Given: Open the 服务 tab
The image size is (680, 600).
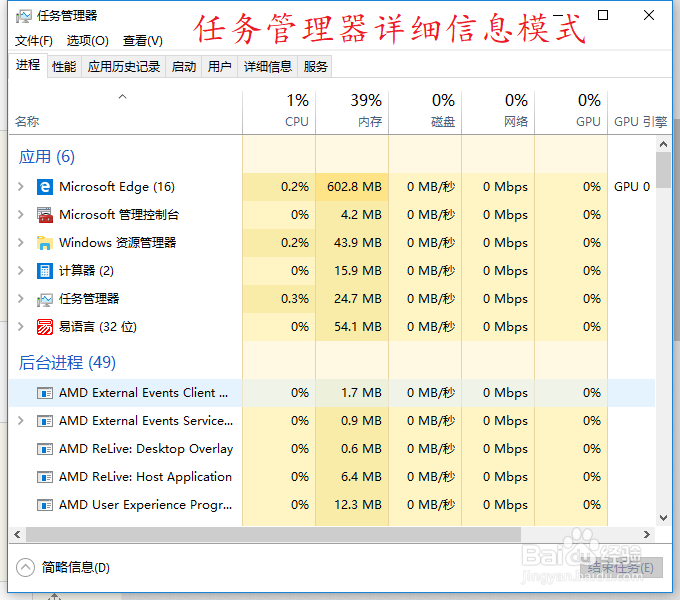Looking at the screenshot, I should tap(315, 67).
